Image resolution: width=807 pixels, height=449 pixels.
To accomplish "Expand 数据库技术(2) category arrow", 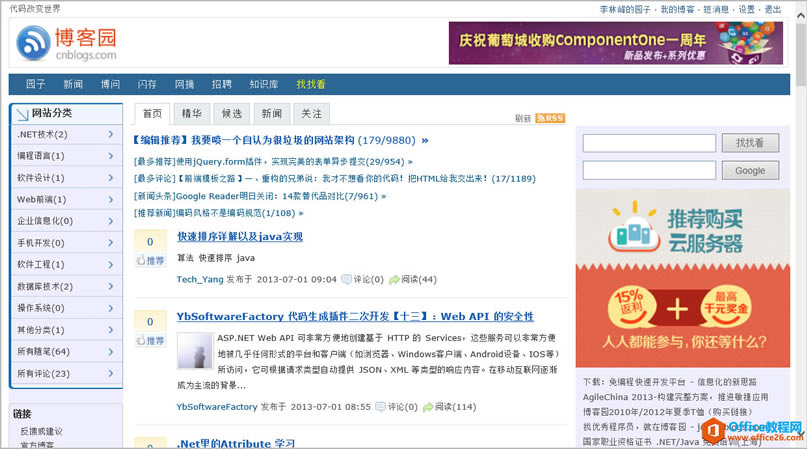I will (x=111, y=286).
